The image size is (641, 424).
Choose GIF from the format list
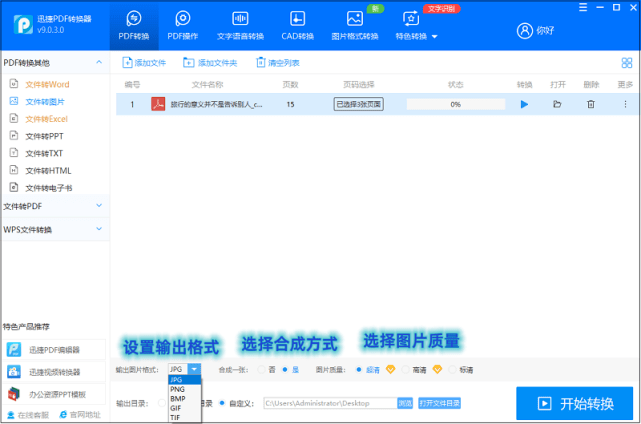[185, 408]
